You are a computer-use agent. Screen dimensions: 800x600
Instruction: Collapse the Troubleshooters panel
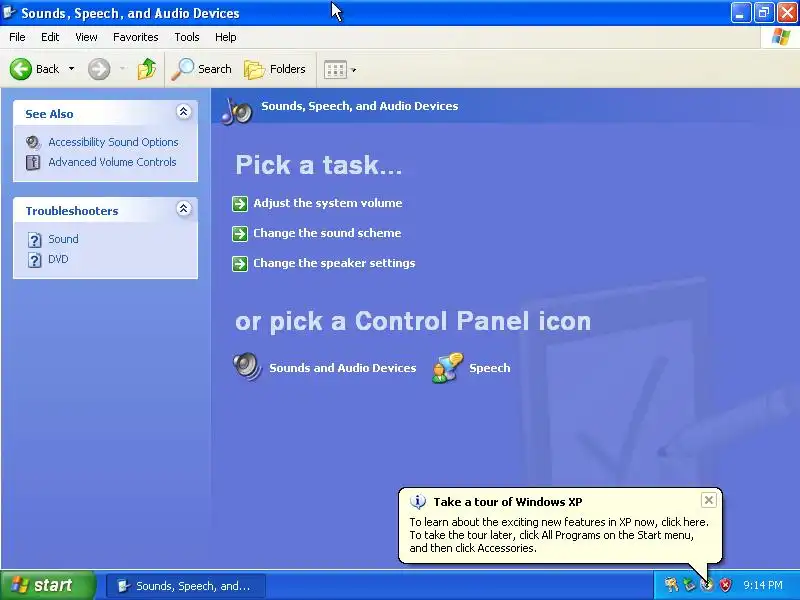pyautogui.click(x=183, y=208)
